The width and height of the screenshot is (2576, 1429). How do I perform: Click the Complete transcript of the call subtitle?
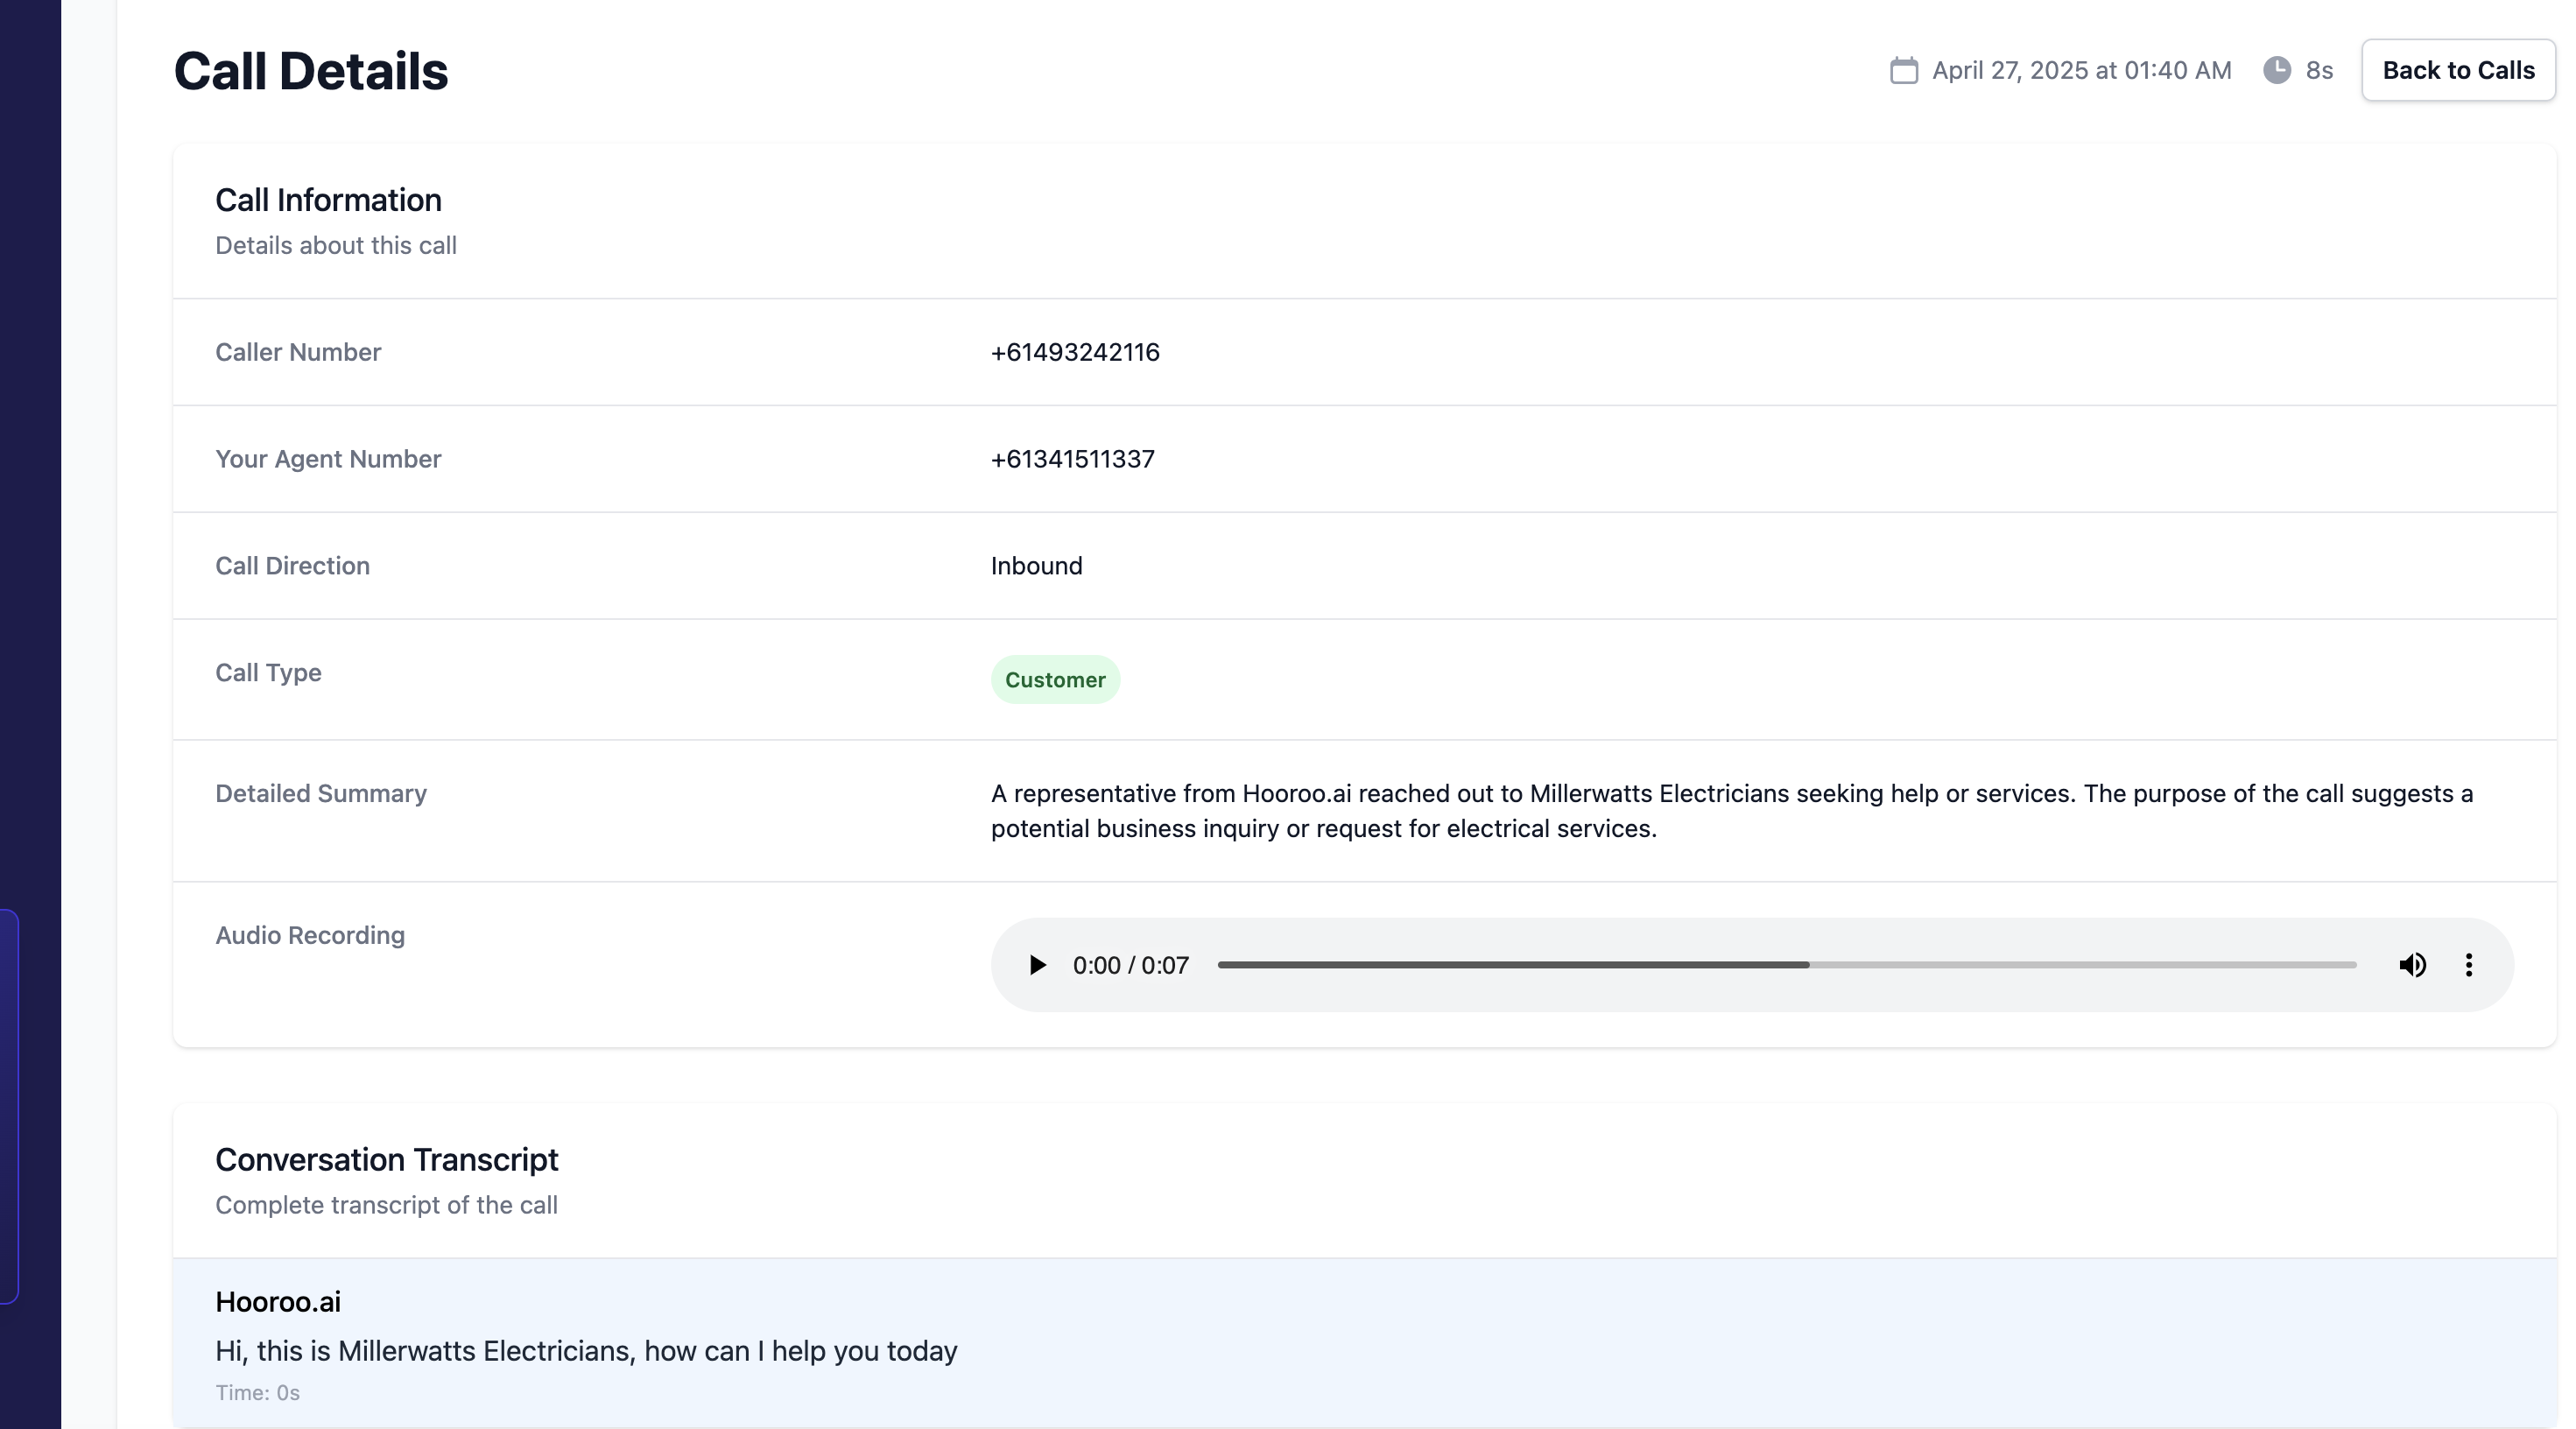386,1205
